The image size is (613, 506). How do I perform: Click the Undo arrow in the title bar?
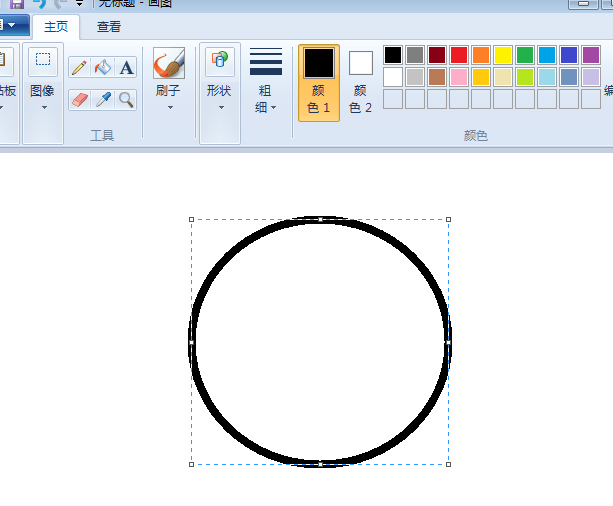click(x=39, y=4)
